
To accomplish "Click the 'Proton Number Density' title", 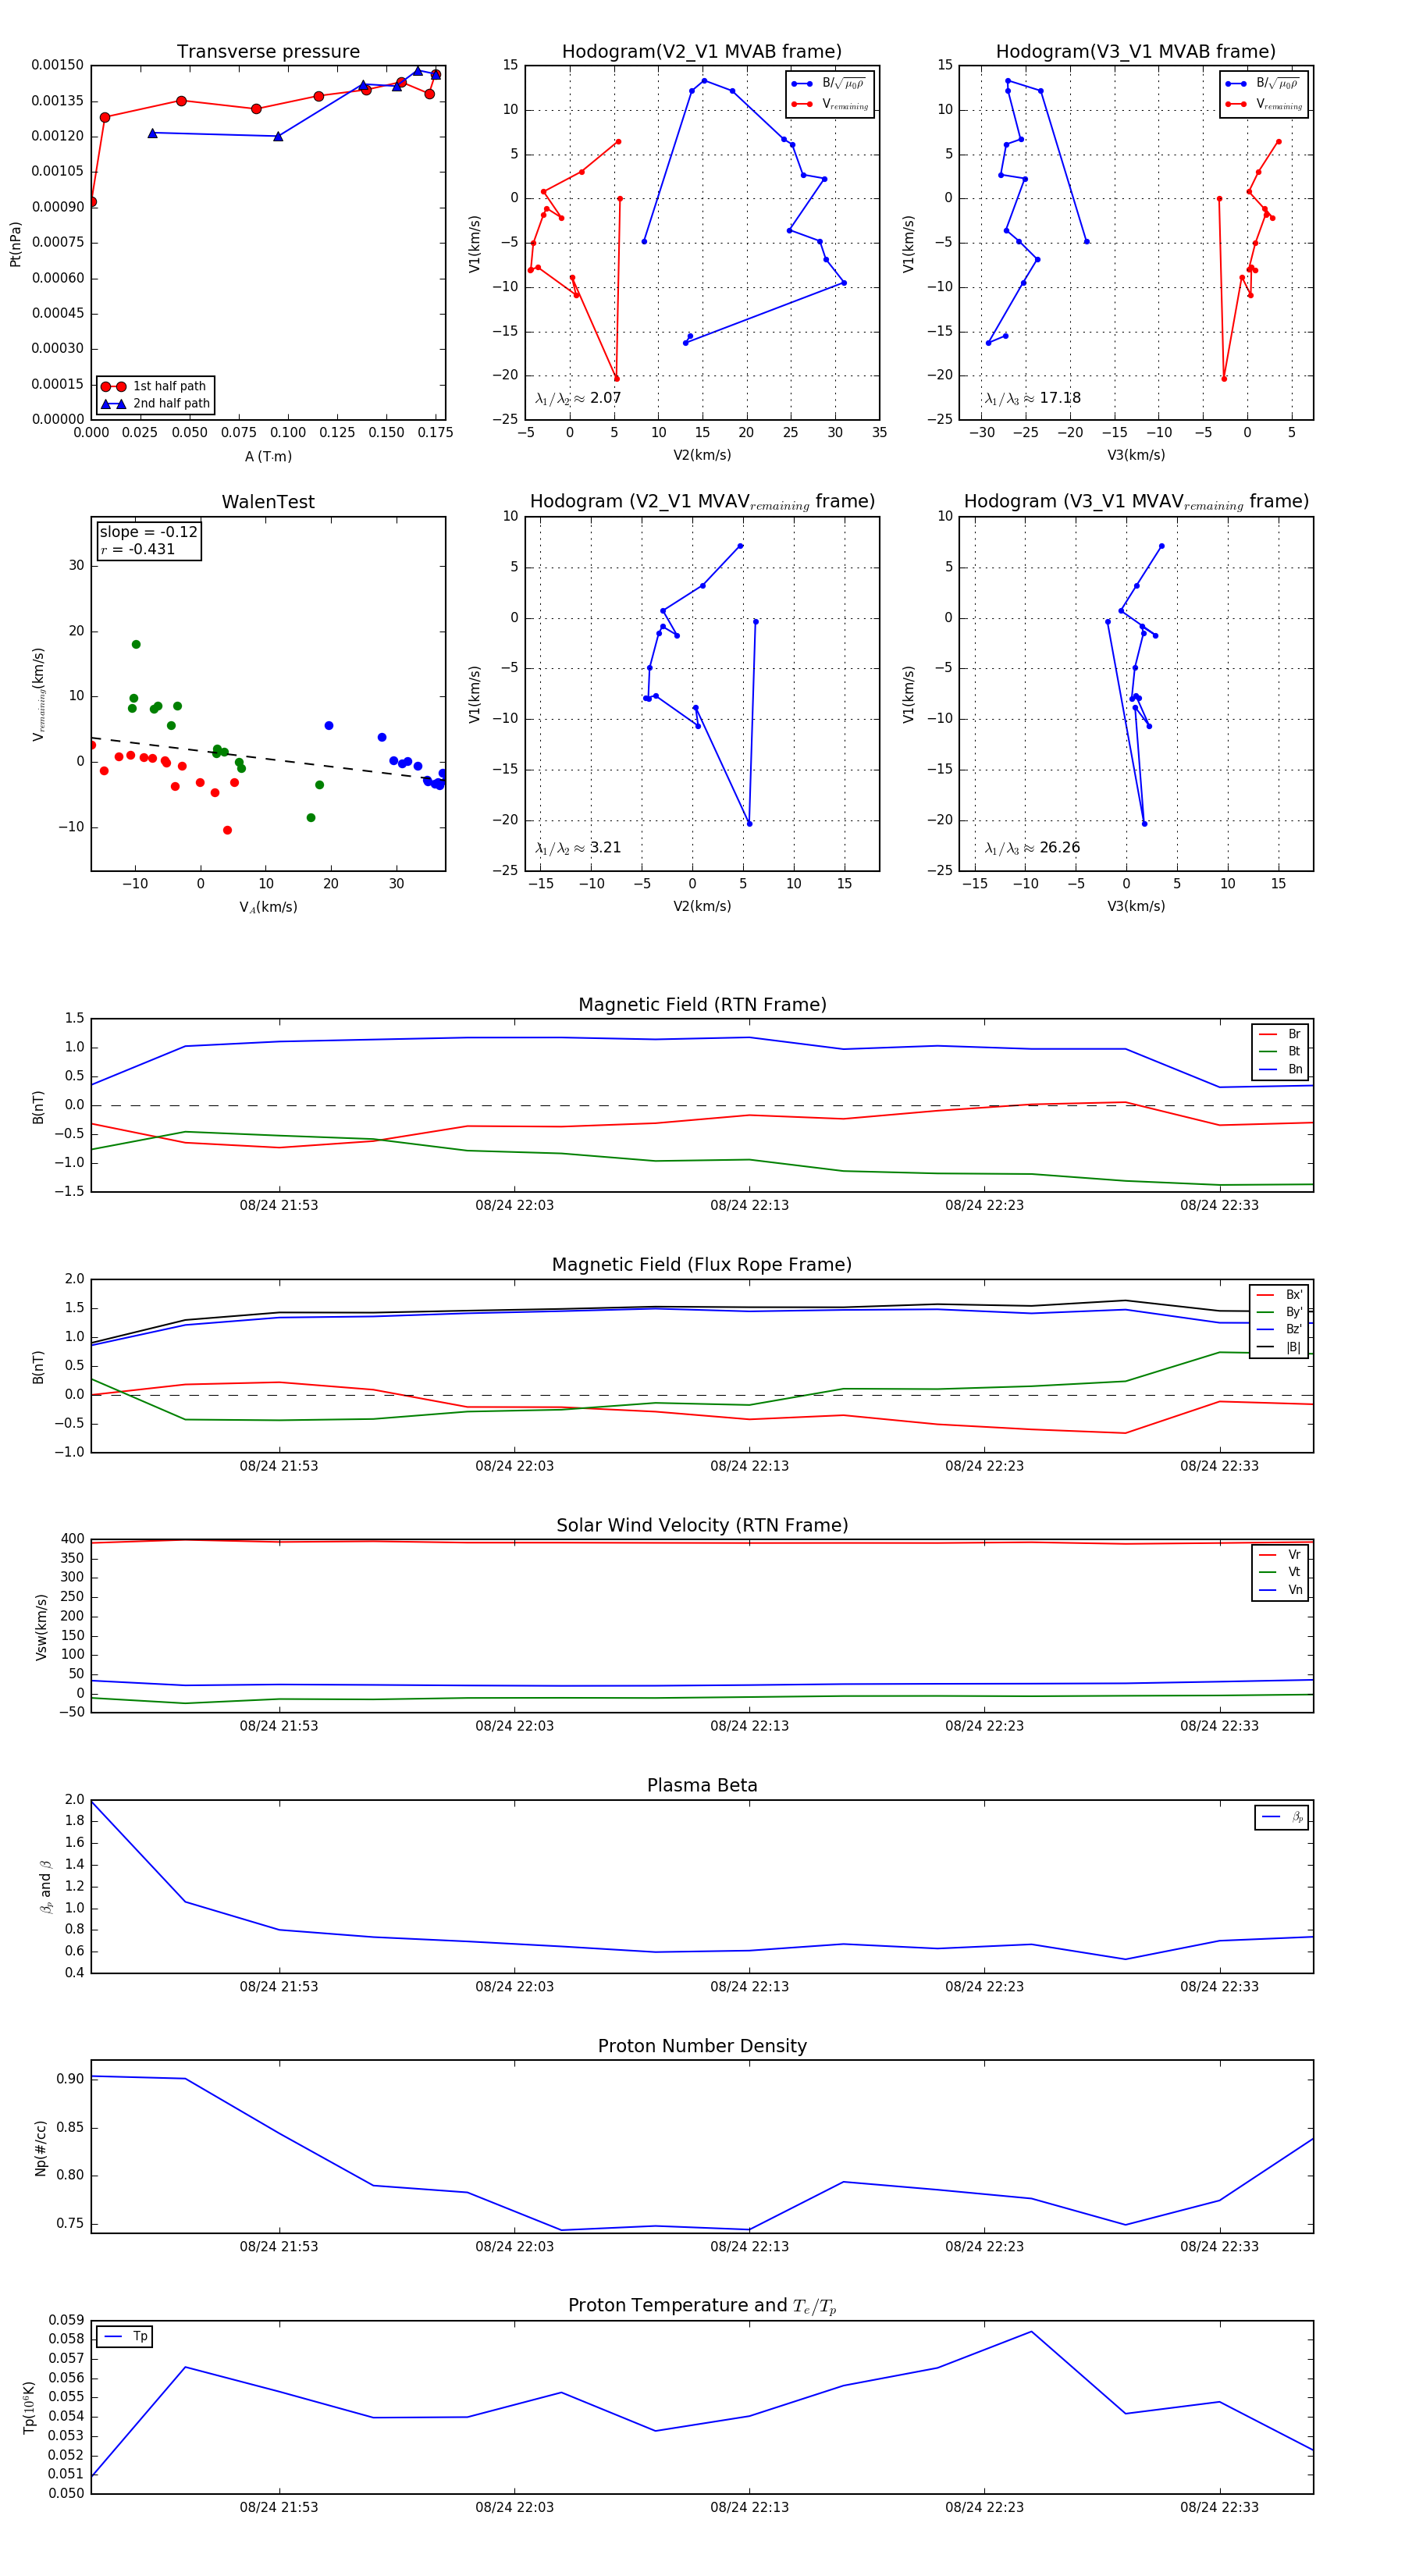I will [702, 2046].
